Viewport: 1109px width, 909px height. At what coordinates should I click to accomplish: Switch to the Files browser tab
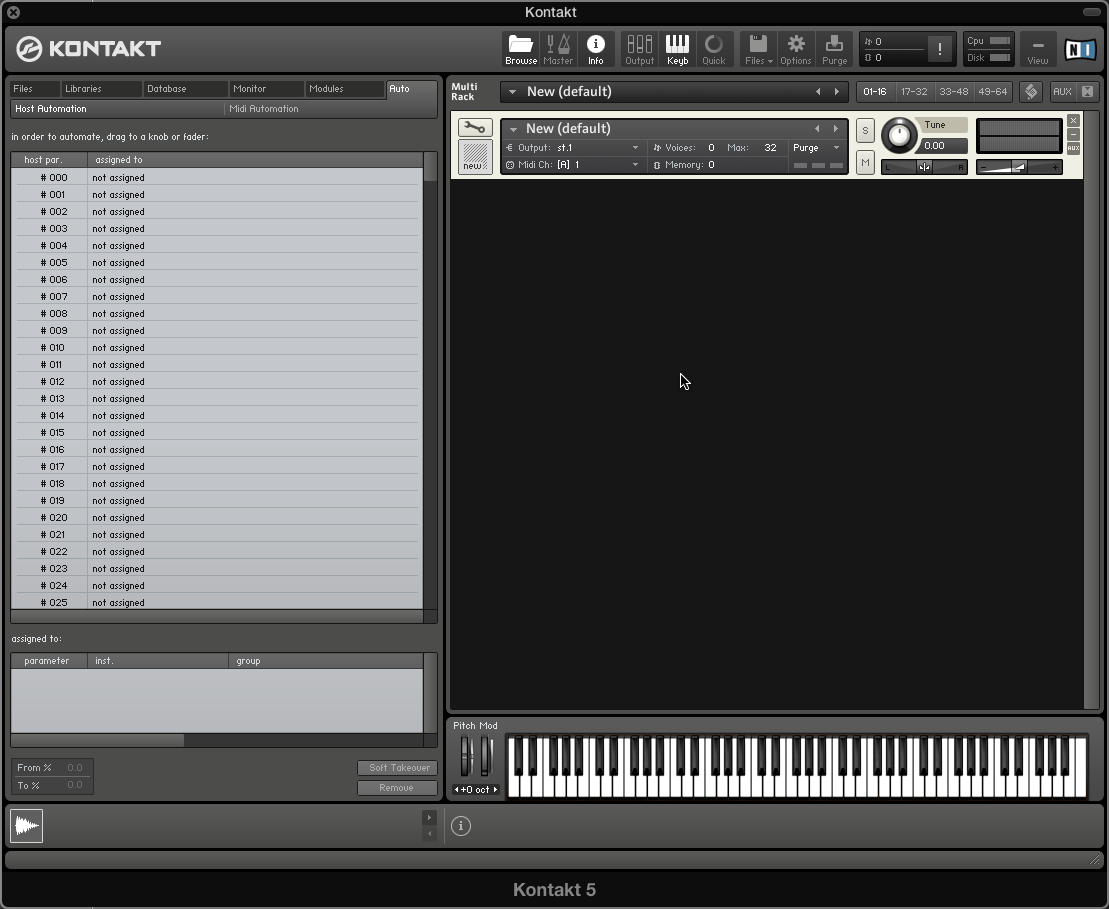(35, 89)
